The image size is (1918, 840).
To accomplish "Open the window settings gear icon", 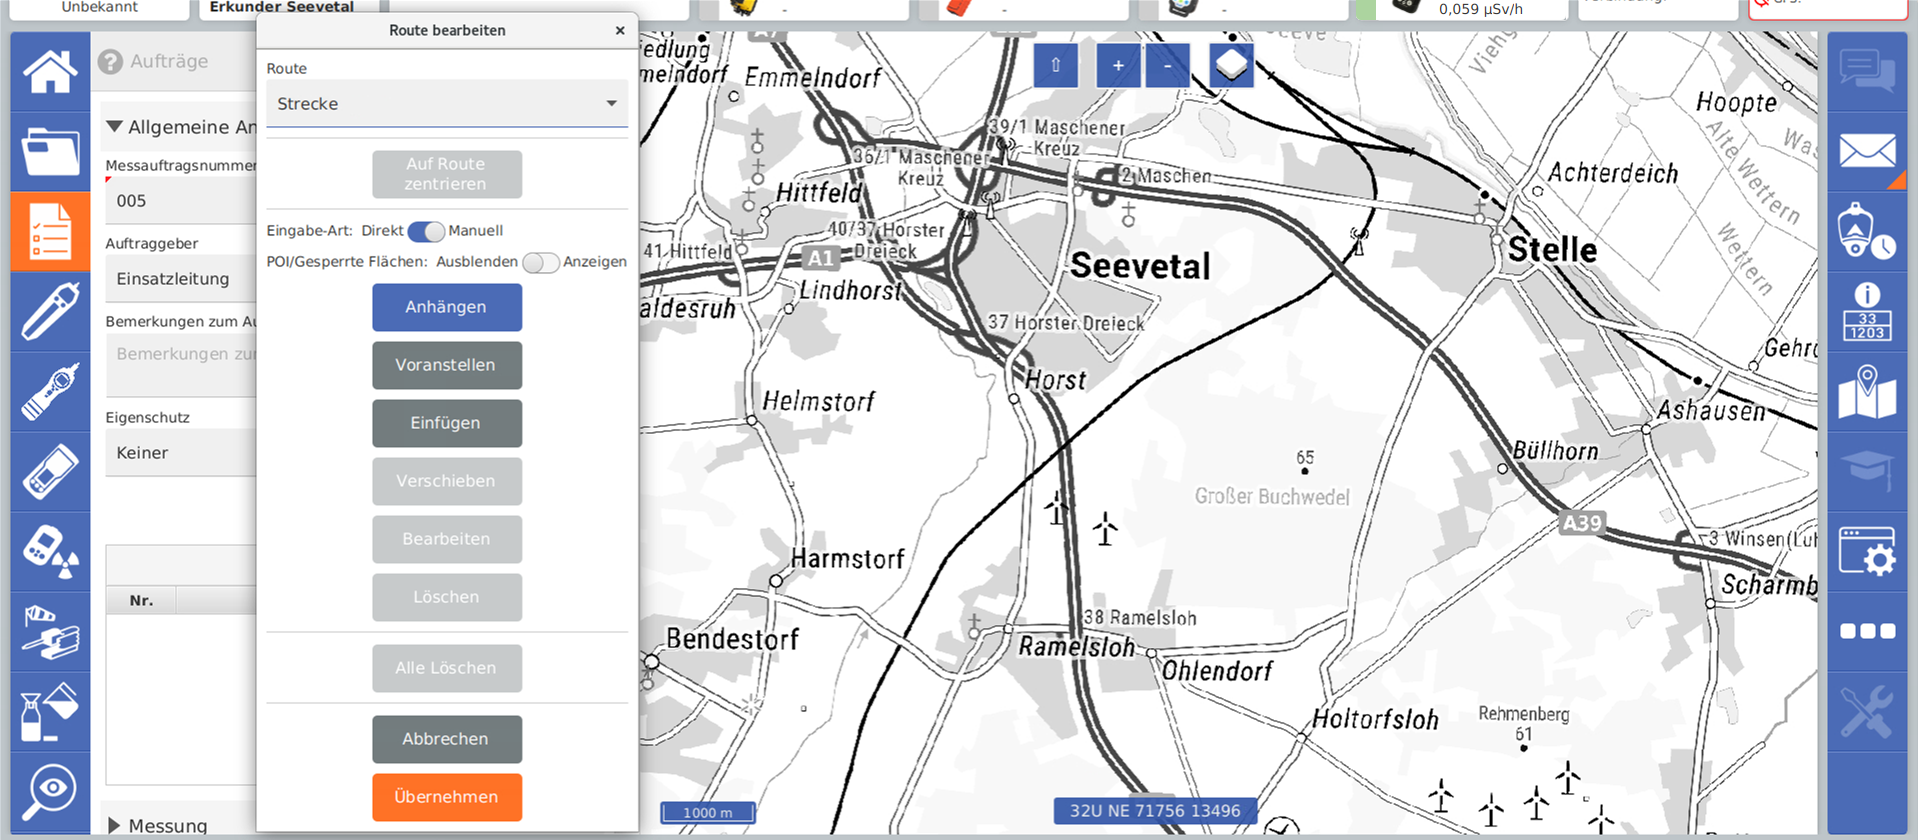I will (1867, 551).
